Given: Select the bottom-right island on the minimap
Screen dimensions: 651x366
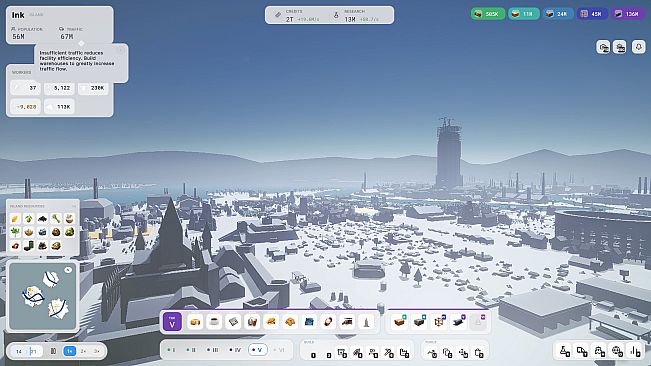Looking at the screenshot, I should 57,308.
